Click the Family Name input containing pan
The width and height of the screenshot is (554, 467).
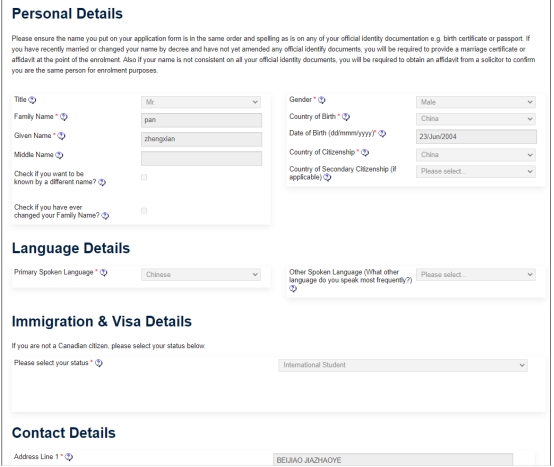pyautogui.click(x=201, y=120)
